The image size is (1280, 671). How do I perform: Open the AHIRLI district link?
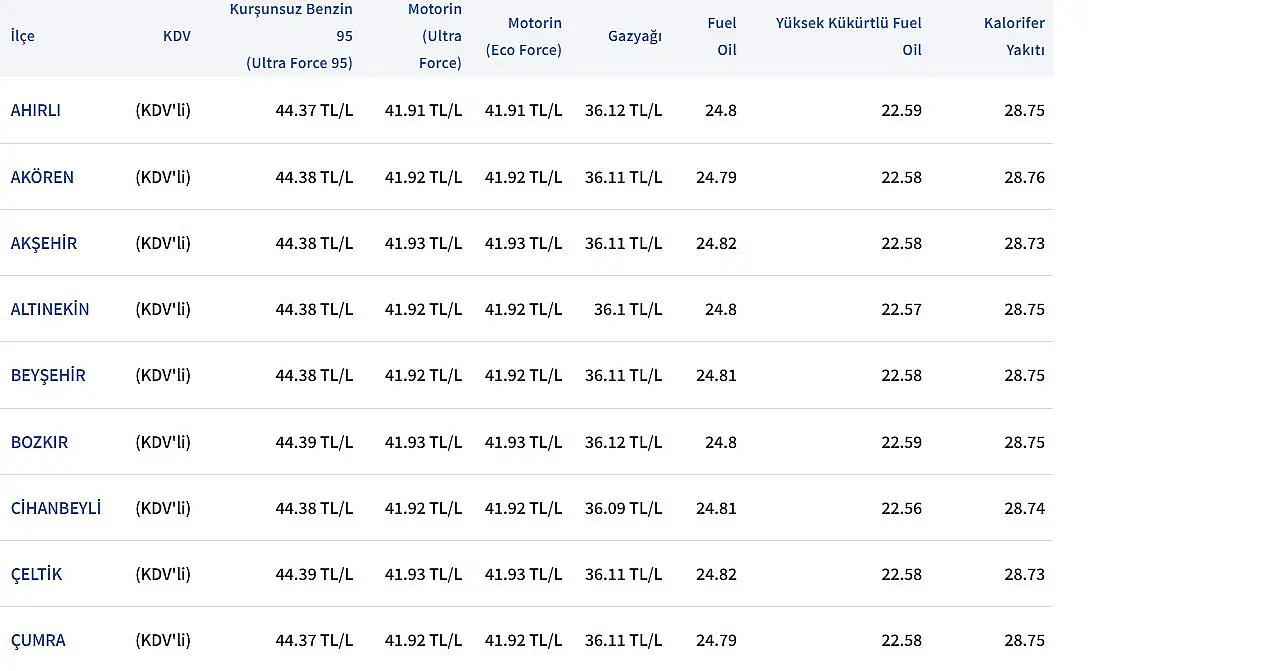pos(36,110)
